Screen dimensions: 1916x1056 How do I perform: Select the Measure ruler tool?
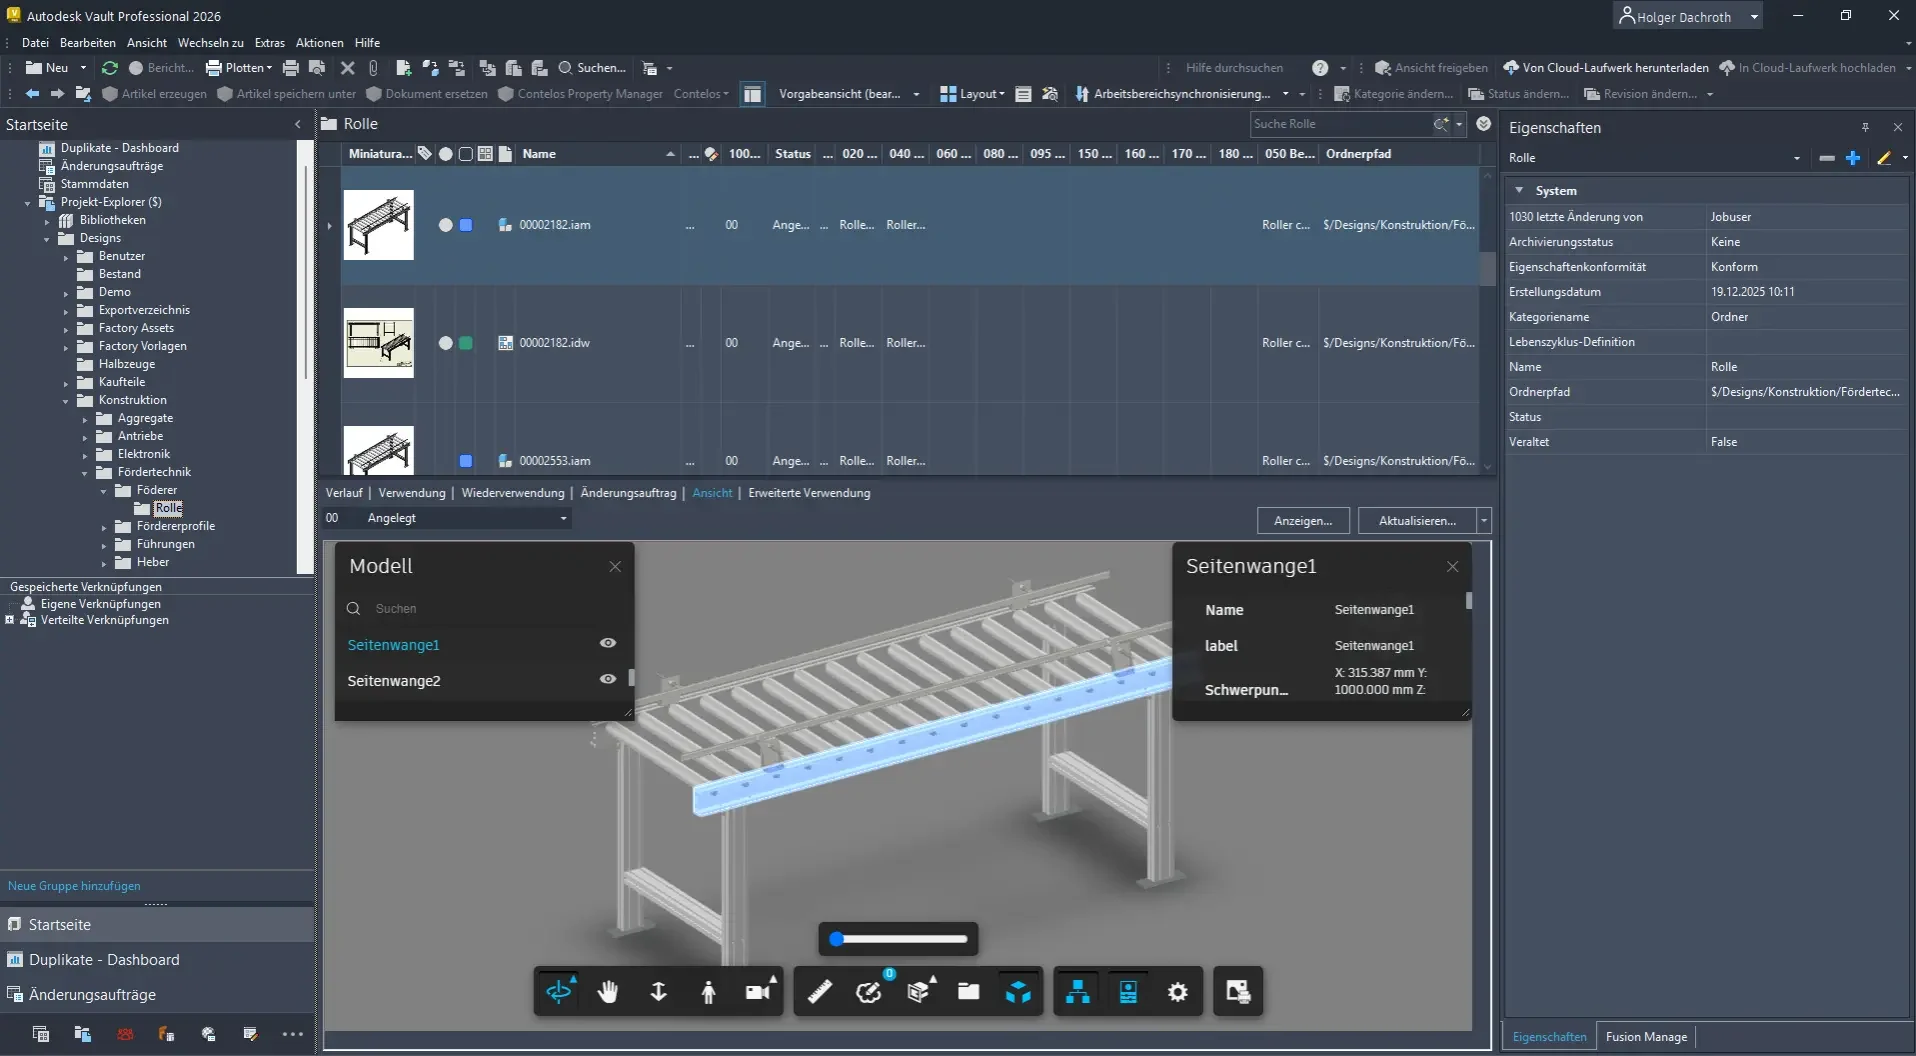point(819,991)
